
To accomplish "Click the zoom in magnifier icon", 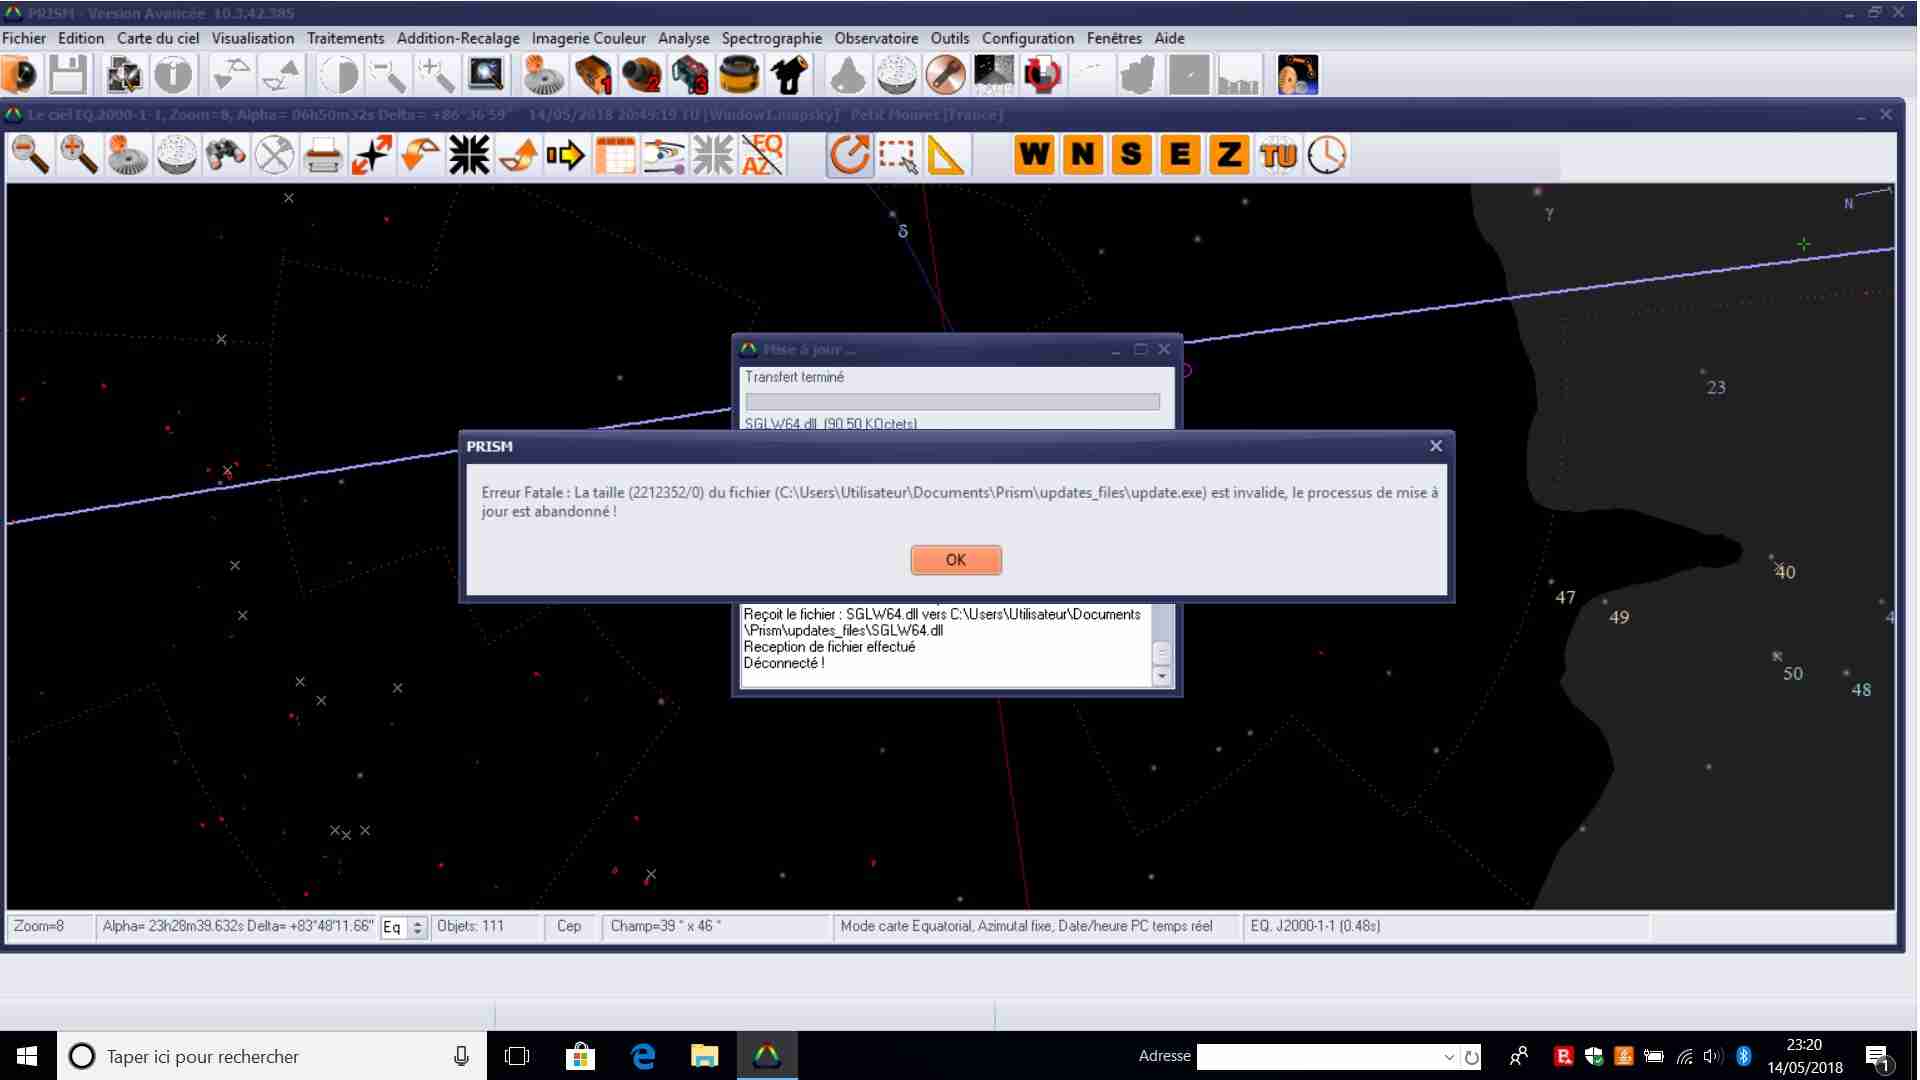I will pyautogui.click(x=79, y=156).
